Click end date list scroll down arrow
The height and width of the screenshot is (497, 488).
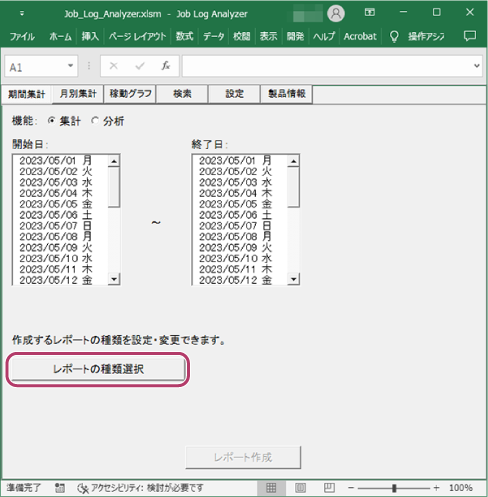pyautogui.click(x=293, y=279)
